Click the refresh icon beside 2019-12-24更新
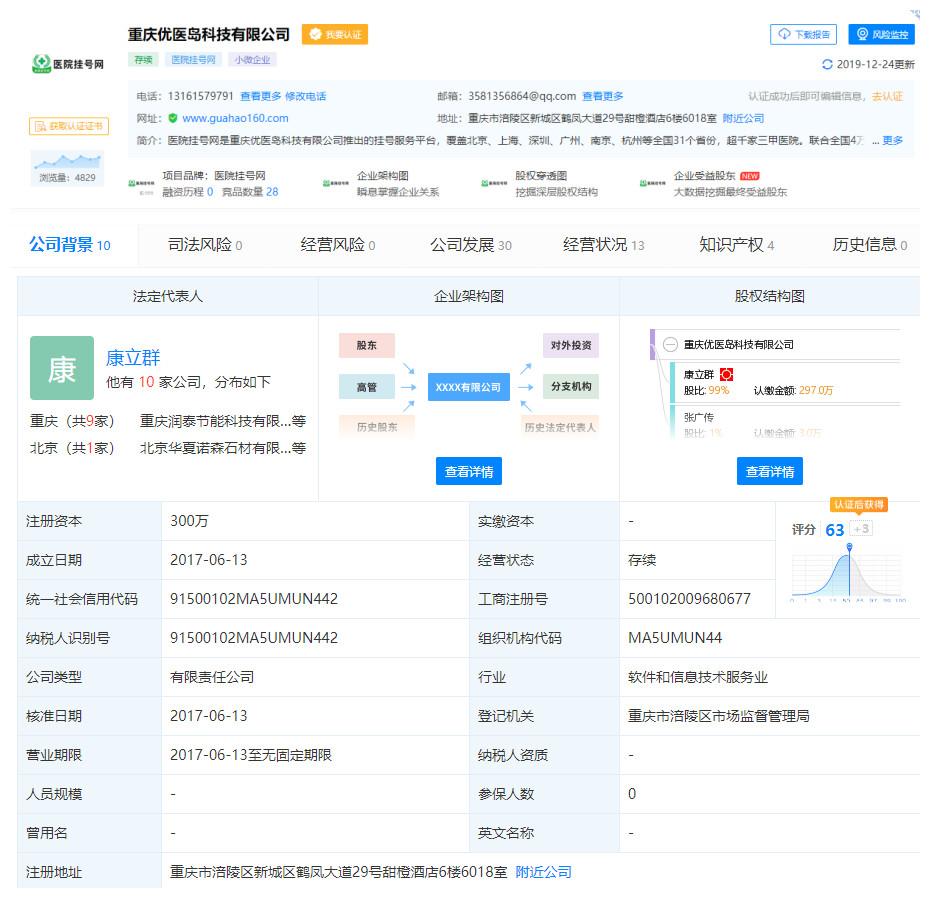This screenshot has height=898, width=930. click(827, 64)
